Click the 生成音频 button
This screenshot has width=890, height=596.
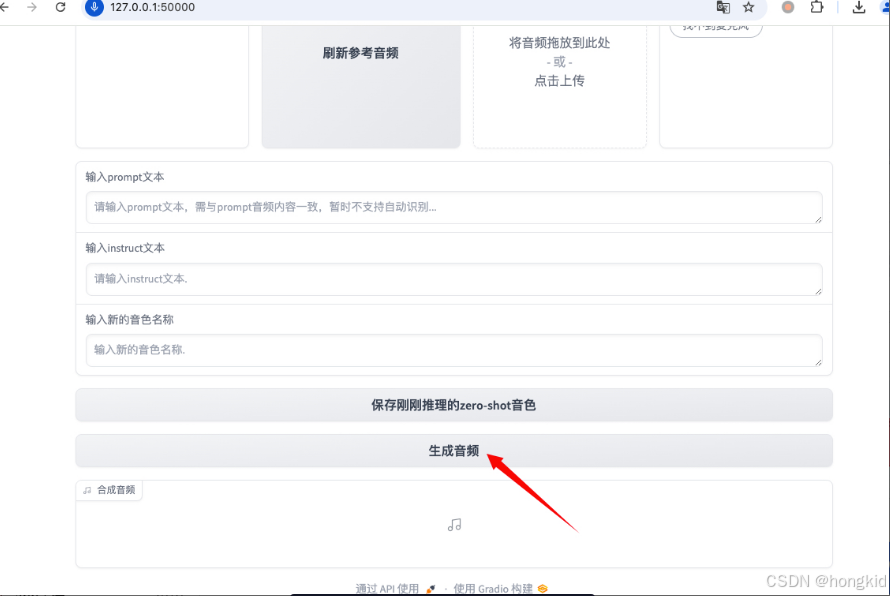tap(454, 451)
